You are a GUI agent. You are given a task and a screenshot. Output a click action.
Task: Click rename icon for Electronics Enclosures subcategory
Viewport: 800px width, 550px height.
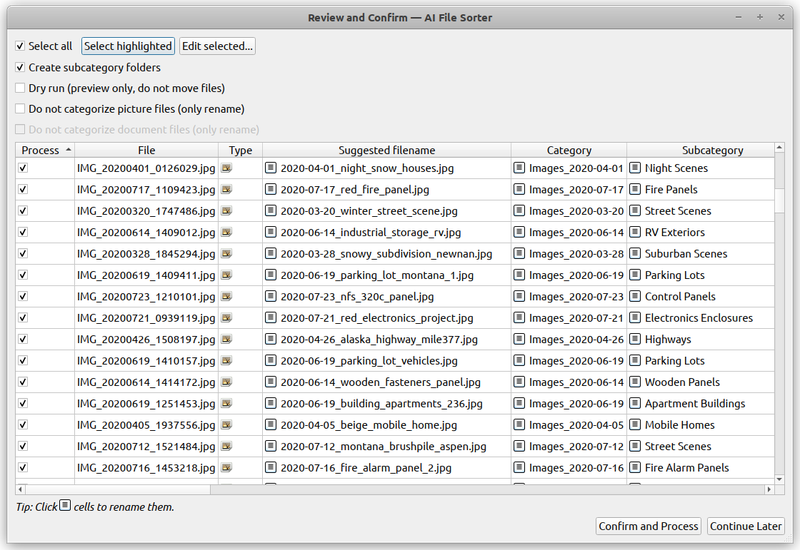635,318
